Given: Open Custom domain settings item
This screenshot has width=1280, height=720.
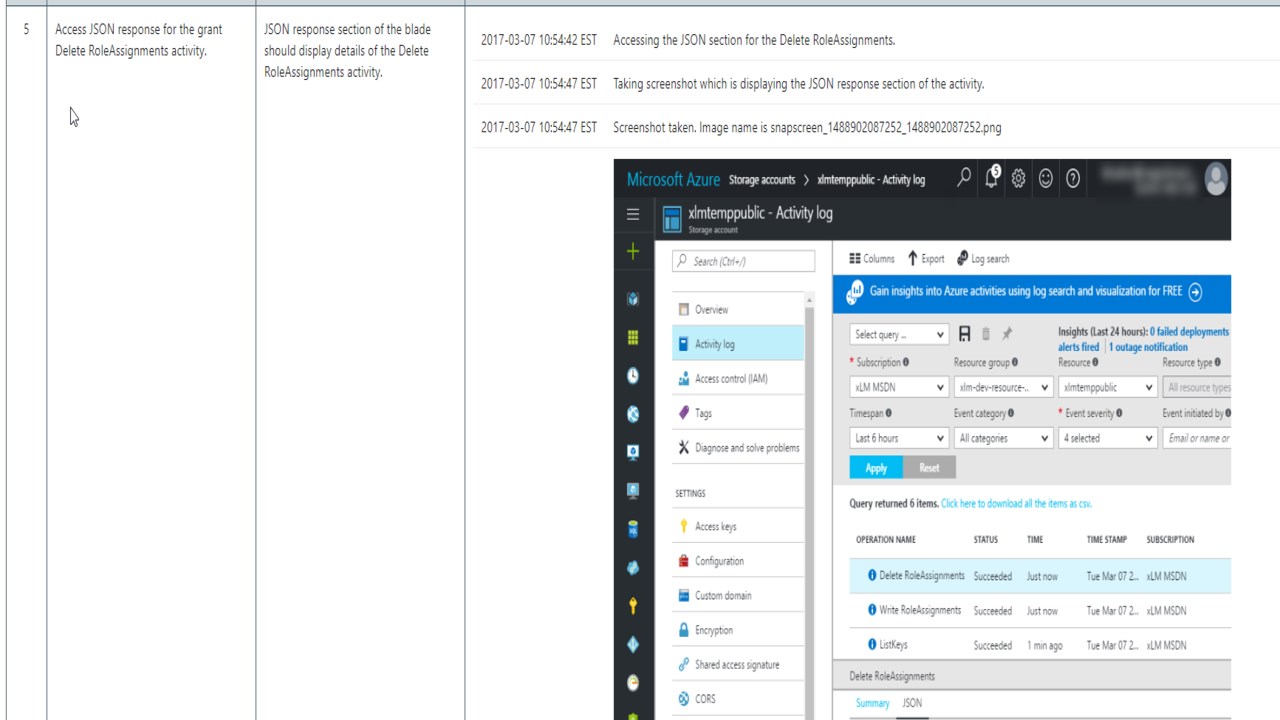Looking at the screenshot, I should pos(738,596).
